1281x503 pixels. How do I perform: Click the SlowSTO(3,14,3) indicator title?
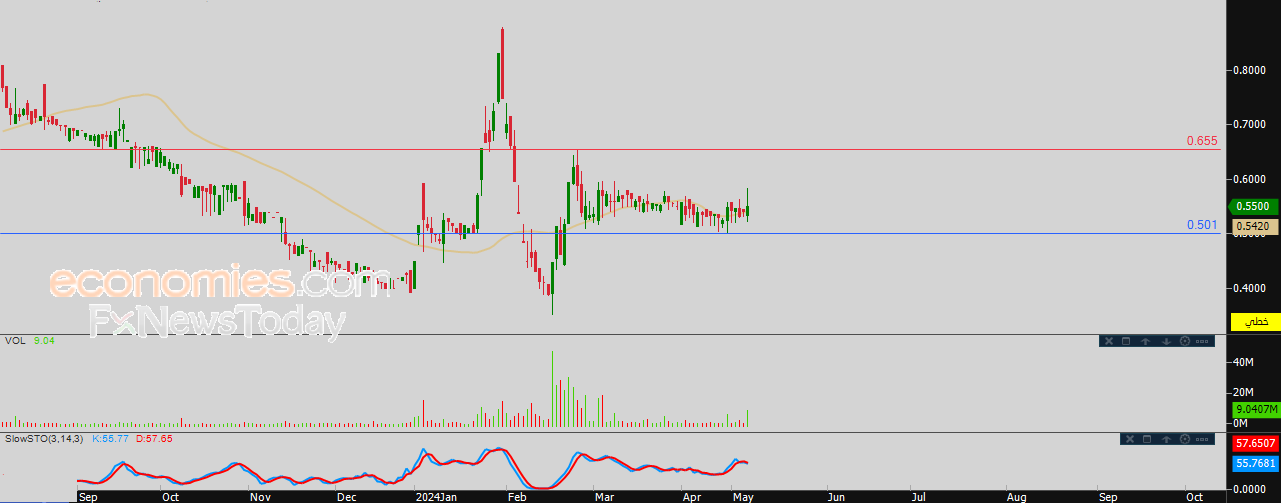45,438
